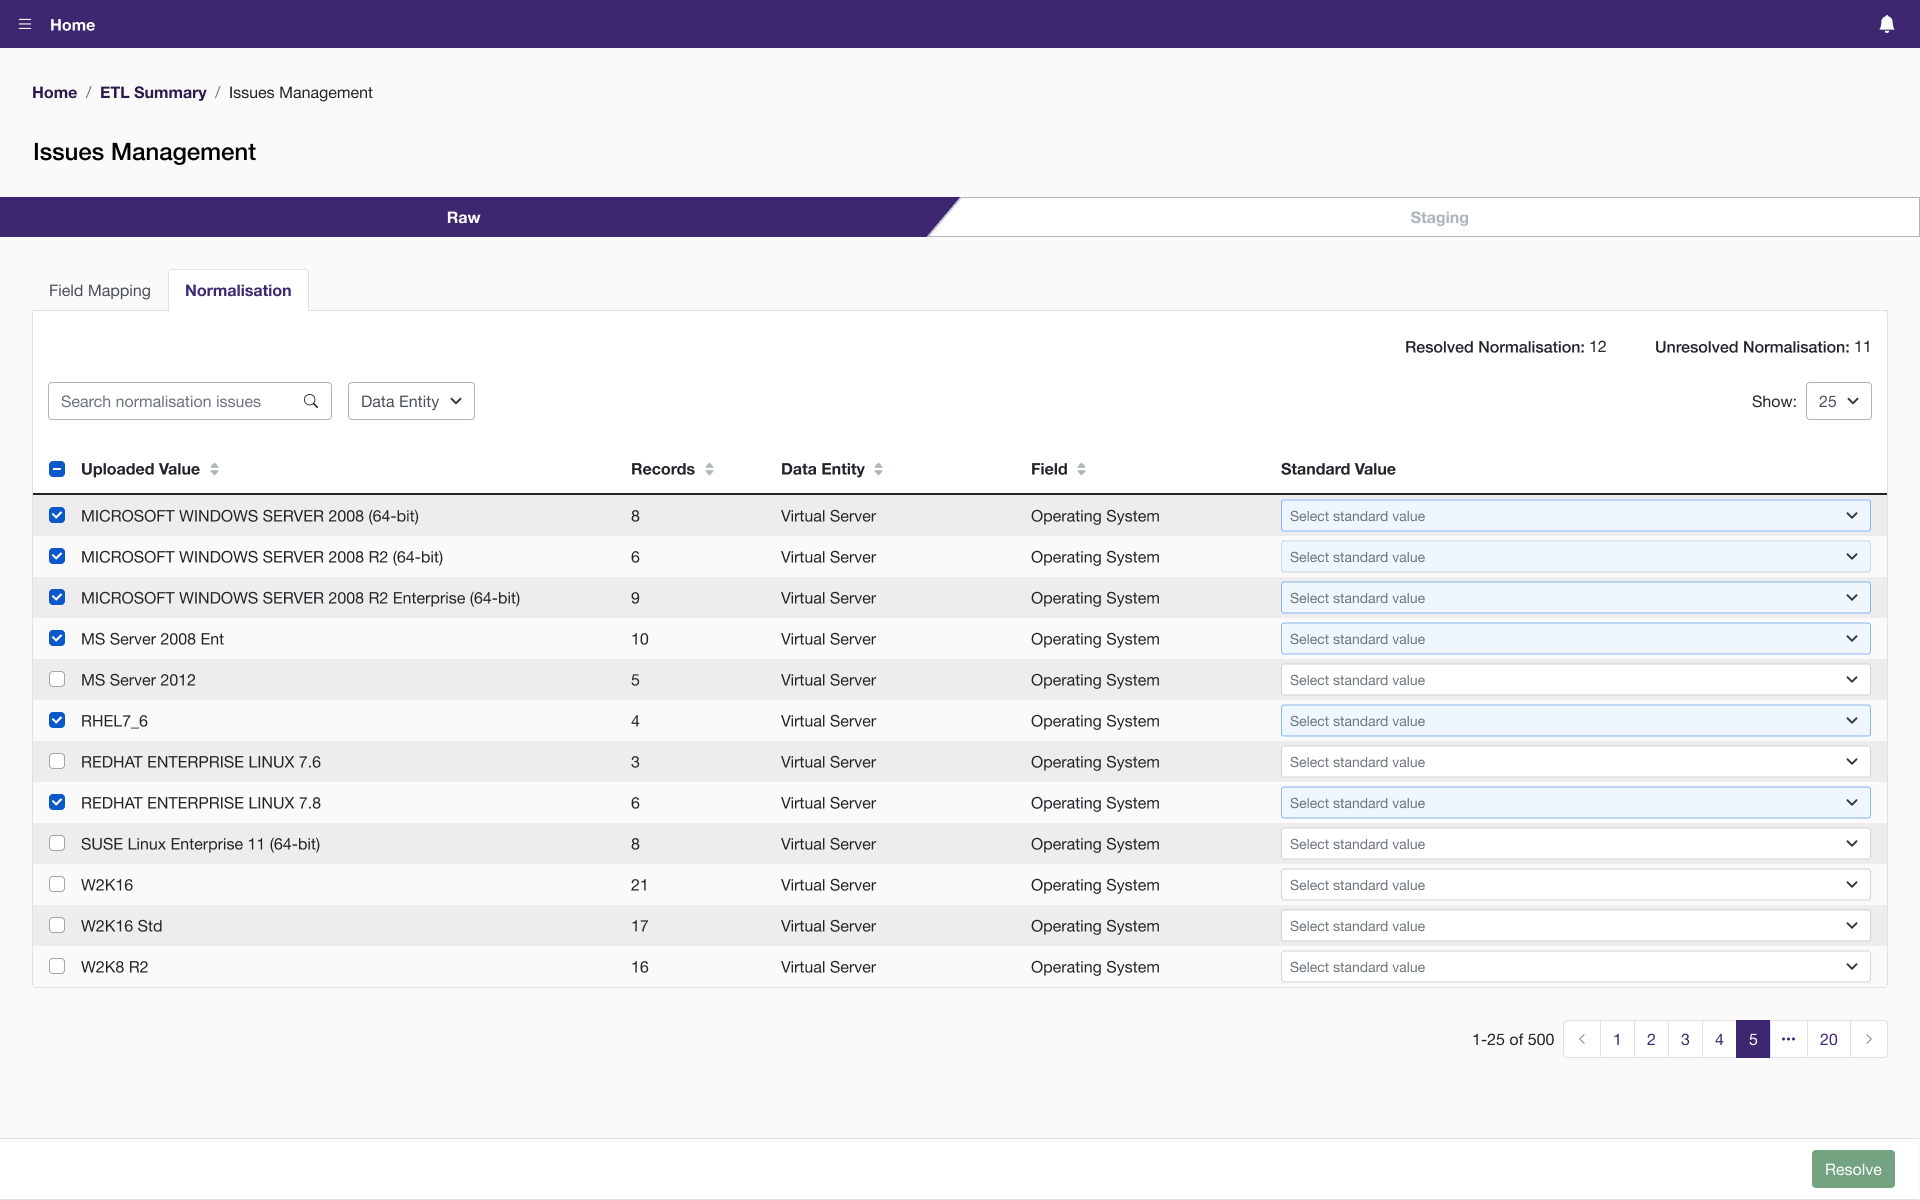This screenshot has height=1200, width=1920.
Task: Toggle the select-all header checkbox
Action: [x=57, y=469]
